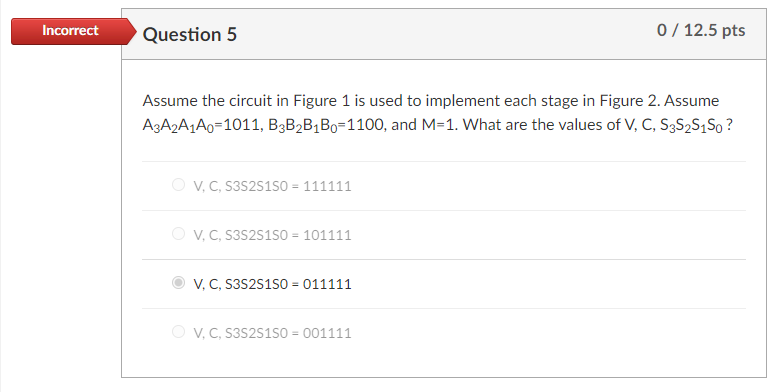Image resolution: width=781 pixels, height=392 pixels.
Task: Click the words 'Figure 1' in the question
Action: [322, 101]
